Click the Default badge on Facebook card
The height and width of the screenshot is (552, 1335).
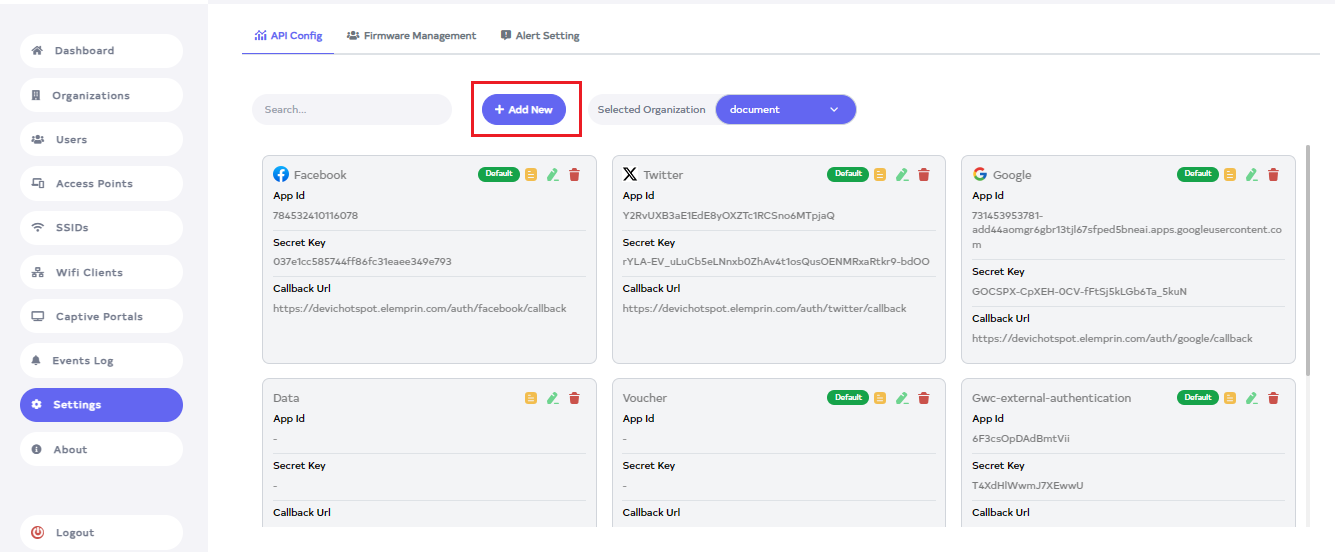coord(498,174)
